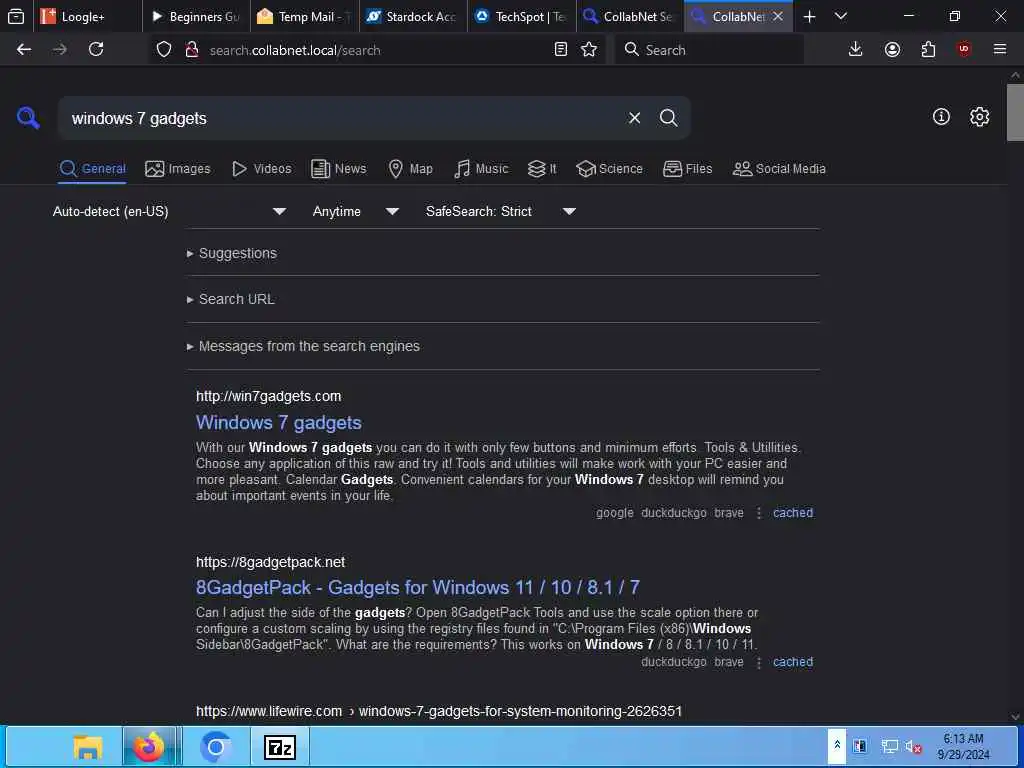Go forward with the browser forward arrow
Viewport: 1024px width, 768px height.
tap(59, 50)
